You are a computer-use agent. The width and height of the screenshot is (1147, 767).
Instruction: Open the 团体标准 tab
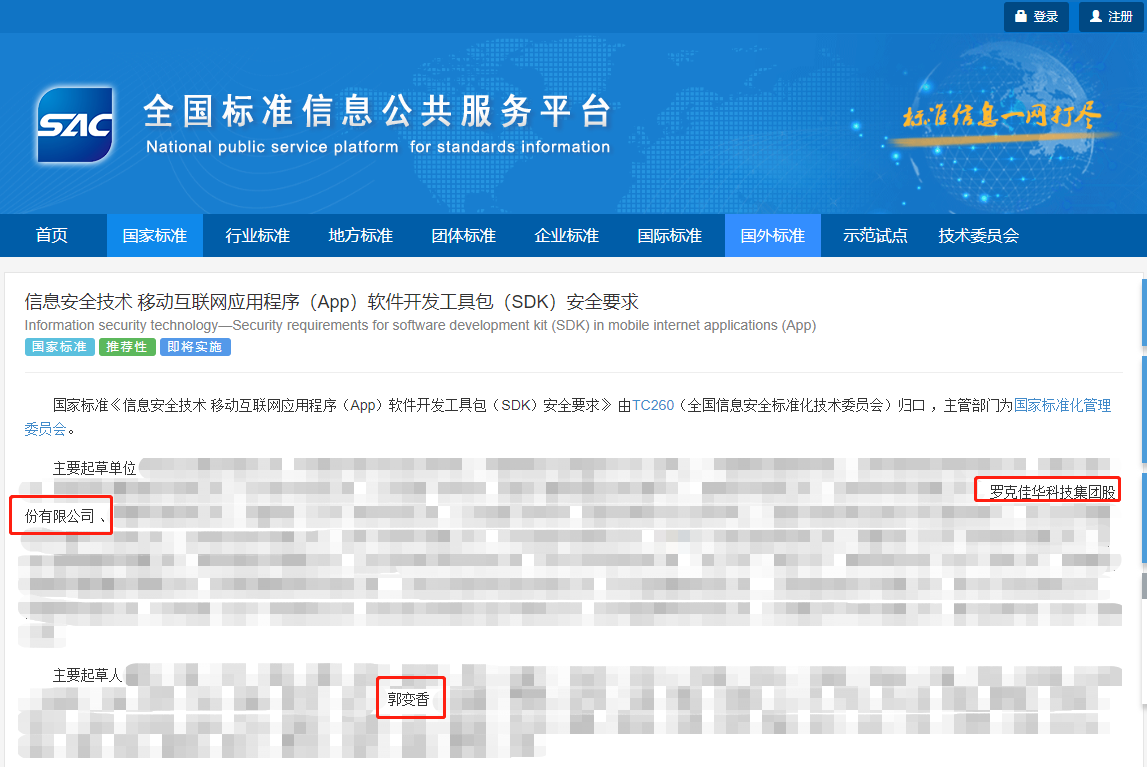coord(463,235)
